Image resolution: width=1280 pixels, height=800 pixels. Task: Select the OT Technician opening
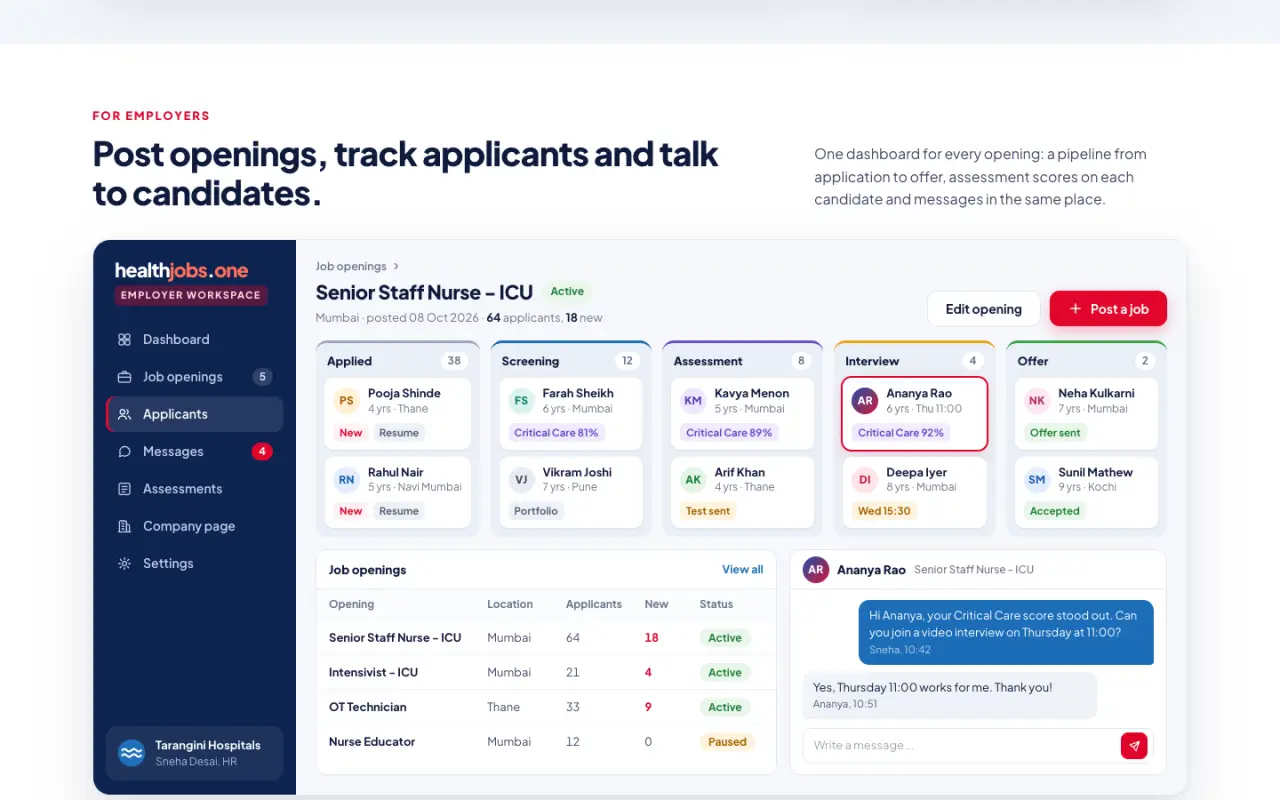tap(546, 707)
